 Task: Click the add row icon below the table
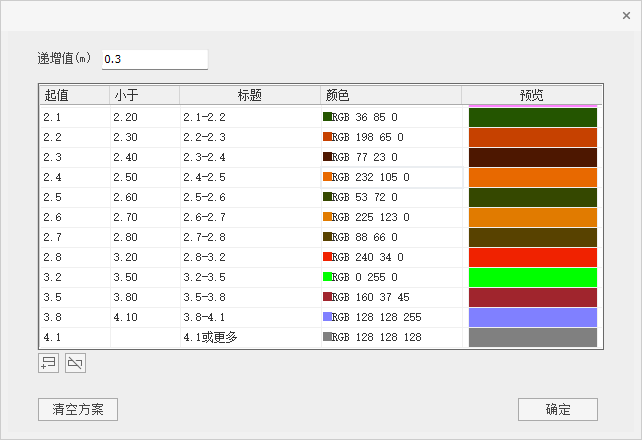pyautogui.click(x=47, y=363)
